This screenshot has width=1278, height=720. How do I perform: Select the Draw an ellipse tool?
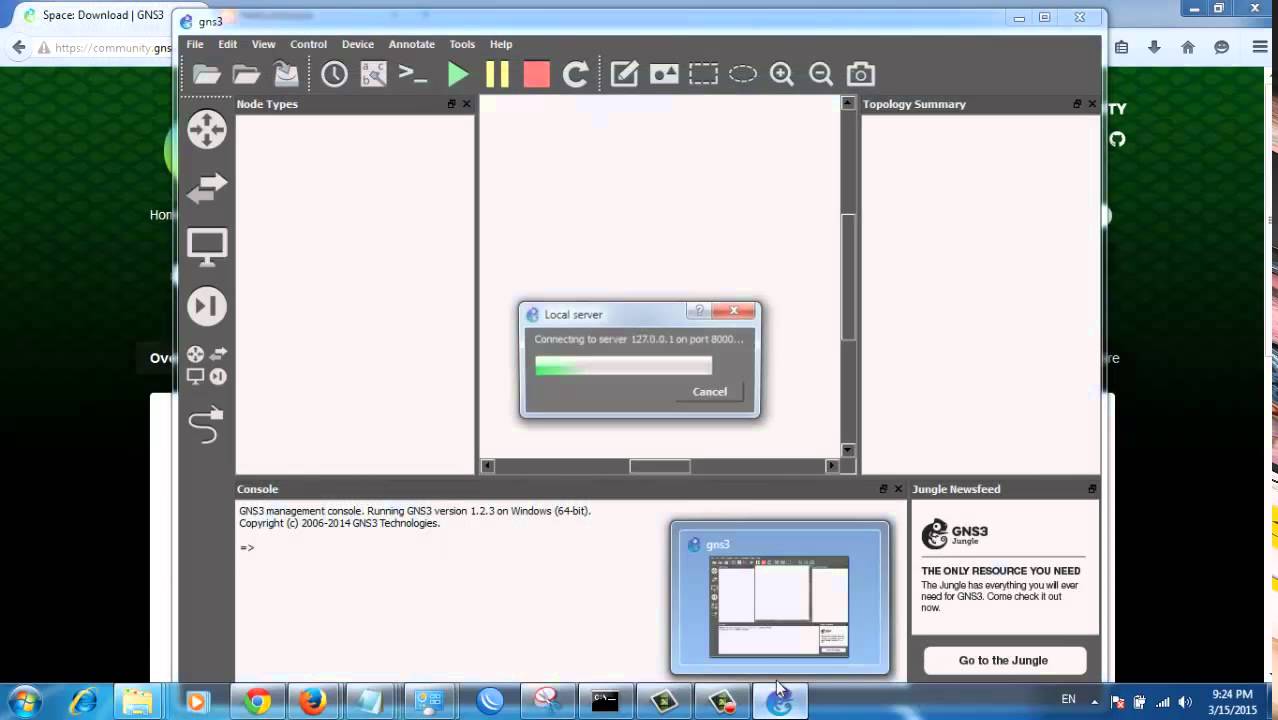click(742, 74)
